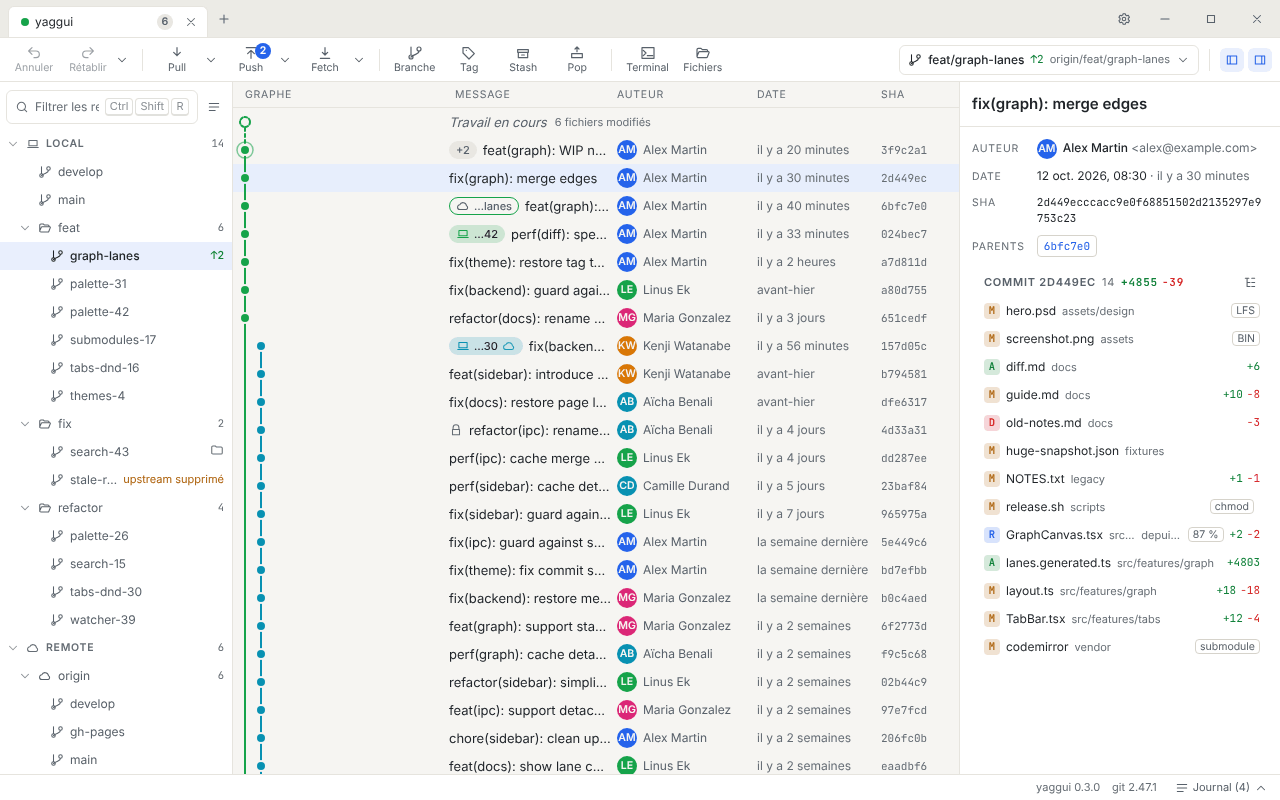This screenshot has width=1280, height=800.
Task: Pop the stash using Pop icon
Action: (577, 59)
